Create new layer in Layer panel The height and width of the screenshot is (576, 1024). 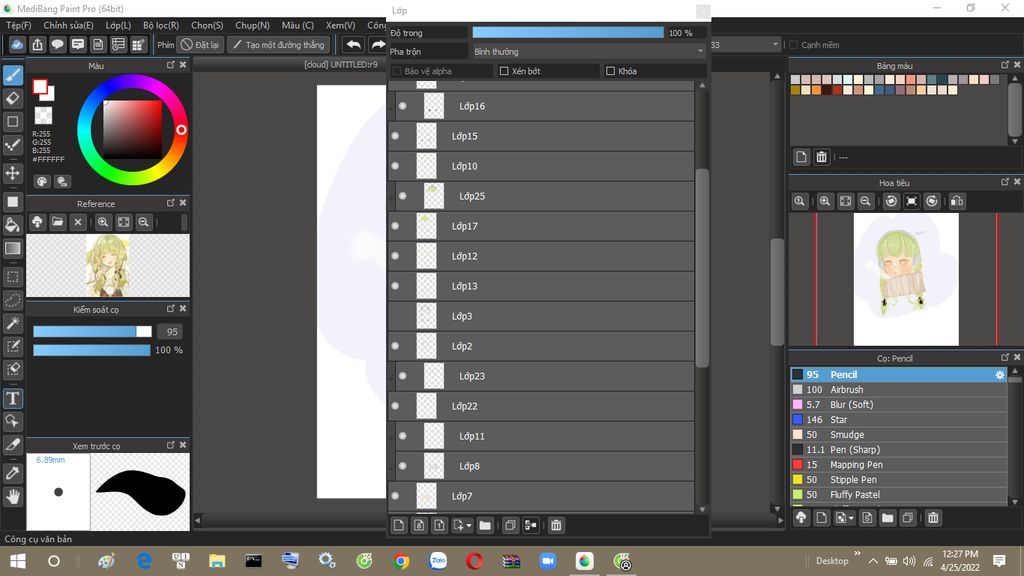pyautogui.click(x=399, y=525)
